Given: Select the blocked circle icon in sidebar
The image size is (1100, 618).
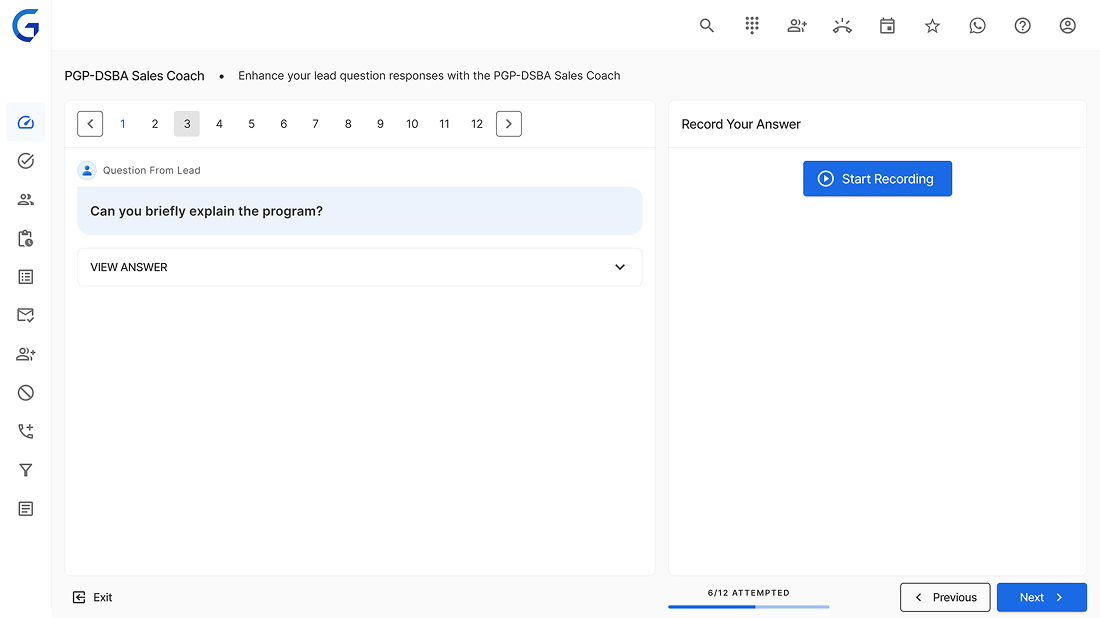Looking at the screenshot, I should coord(26,393).
